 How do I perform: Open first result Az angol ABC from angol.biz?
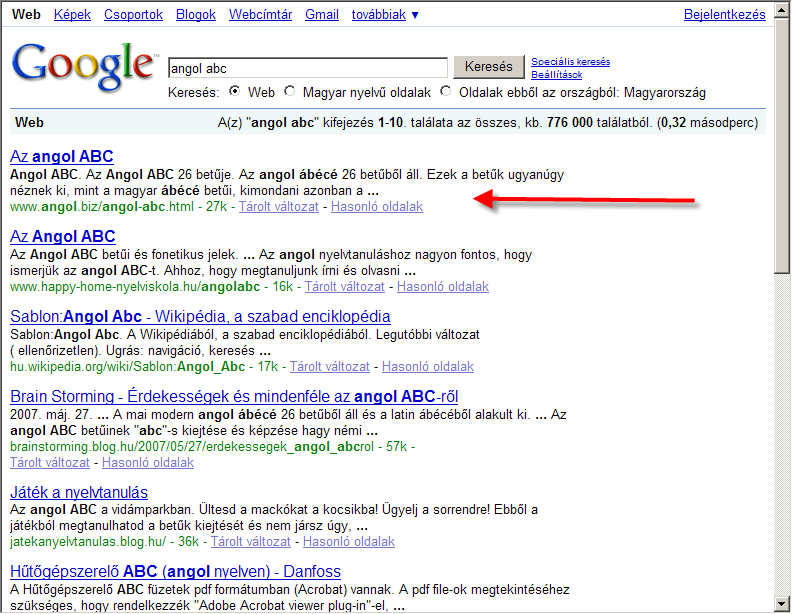(x=62, y=157)
